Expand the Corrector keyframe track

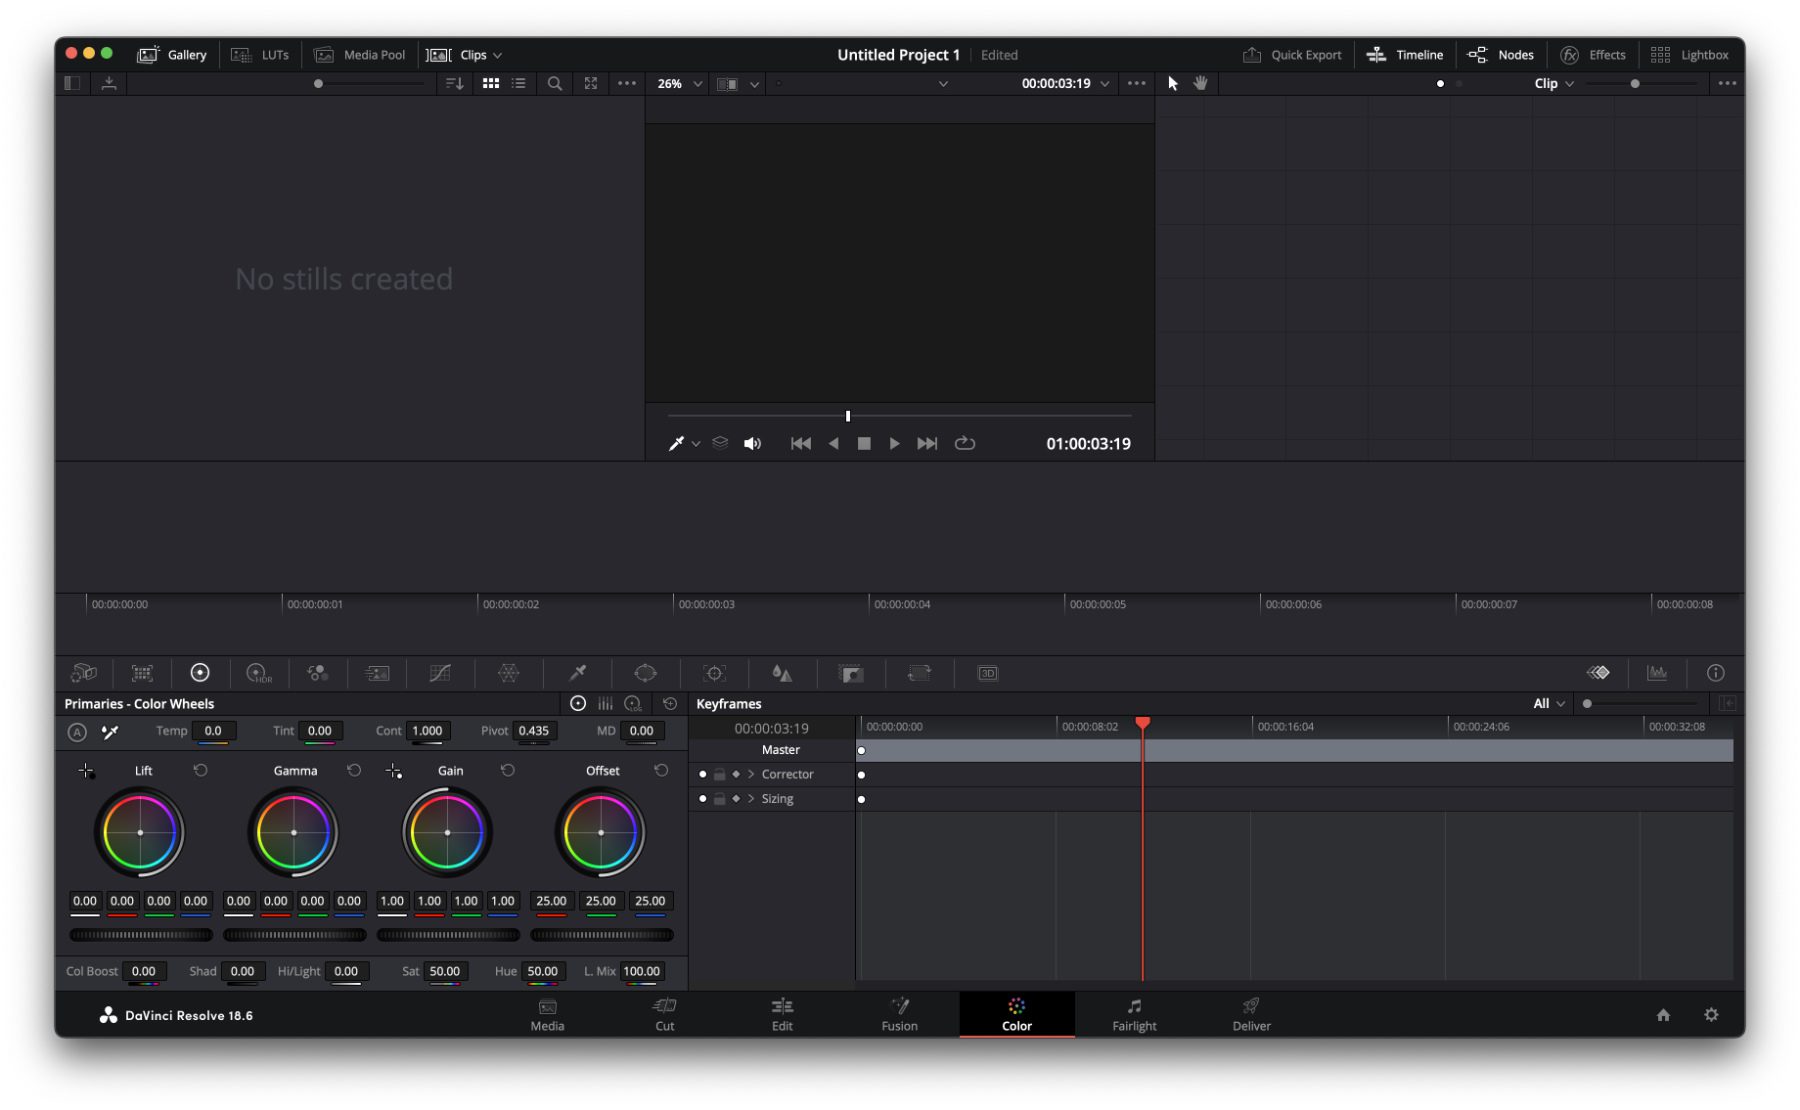click(x=751, y=774)
